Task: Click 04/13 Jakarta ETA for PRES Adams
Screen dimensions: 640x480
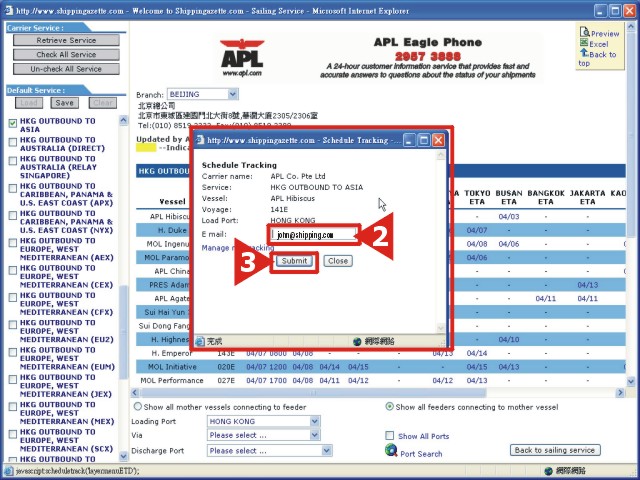Action: pos(587,285)
